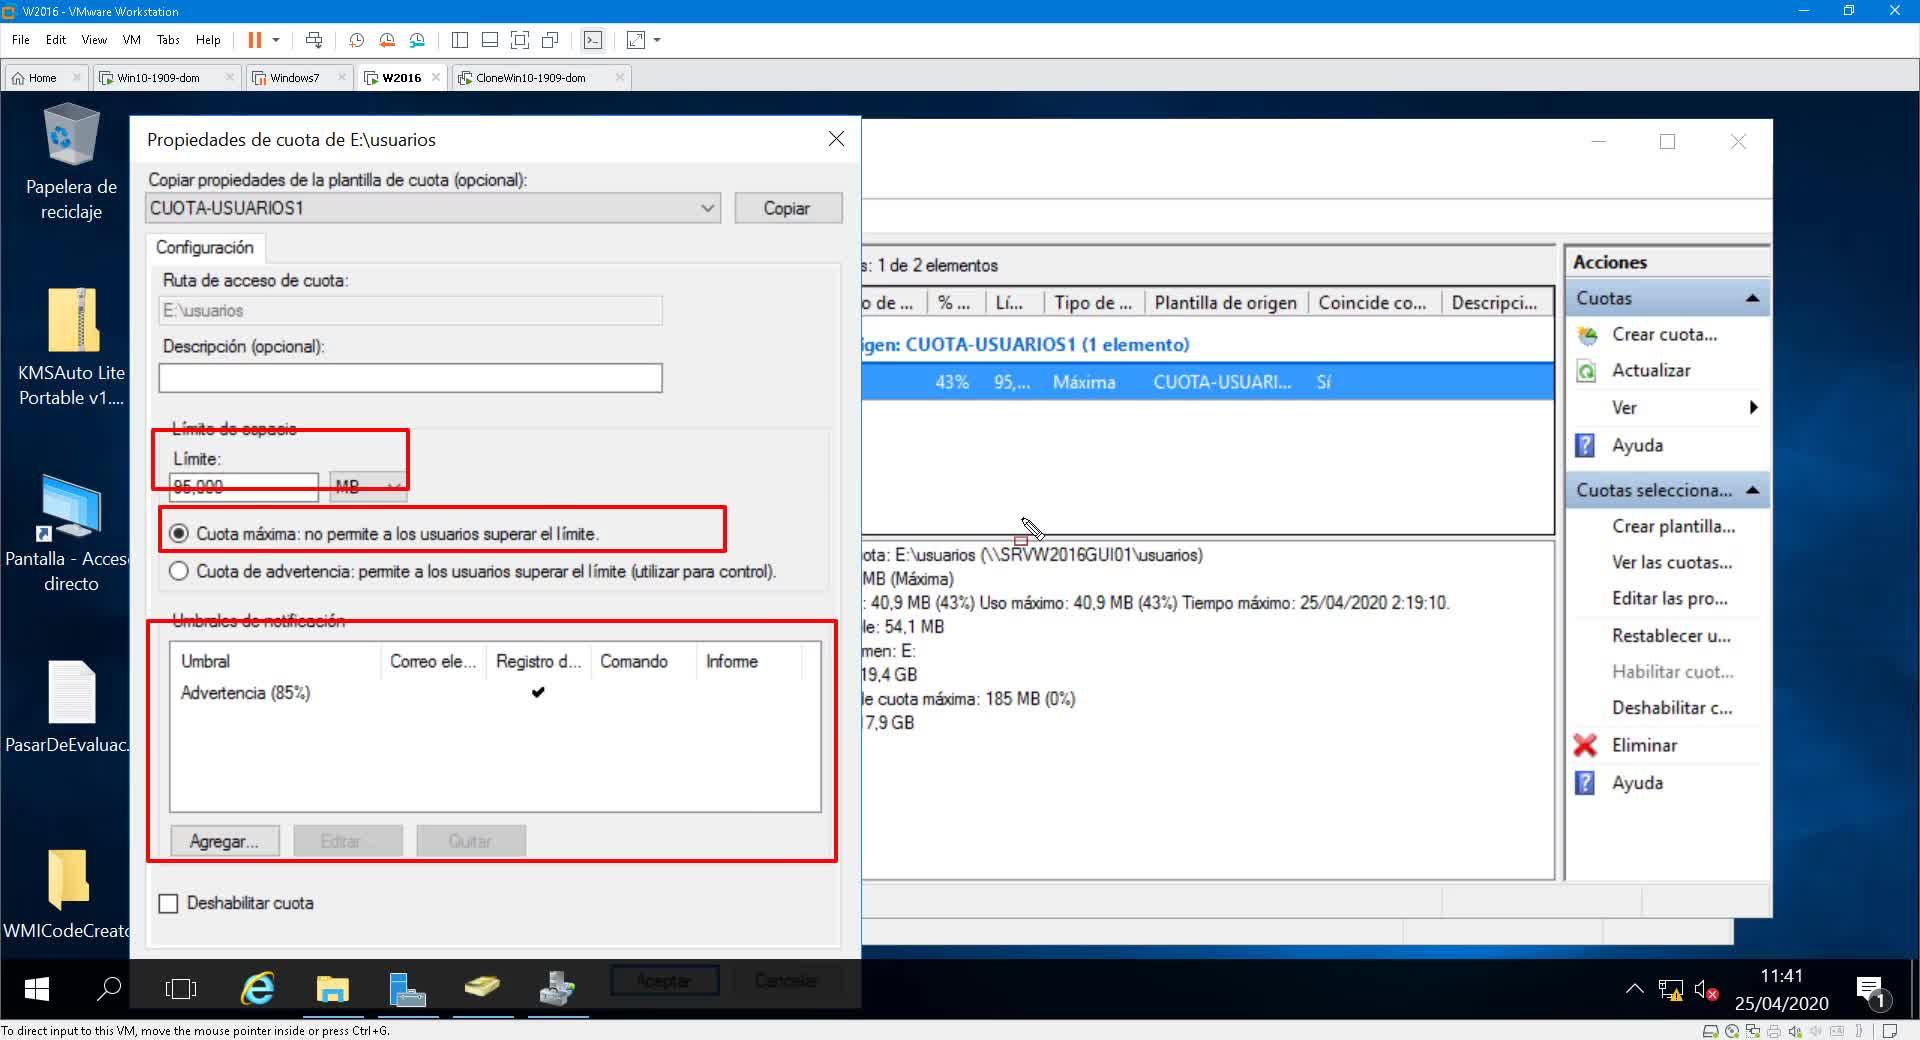The image size is (1920, 1040).
Task: Click the Descripción (opcional) text field
Action: tap(410, 378)
